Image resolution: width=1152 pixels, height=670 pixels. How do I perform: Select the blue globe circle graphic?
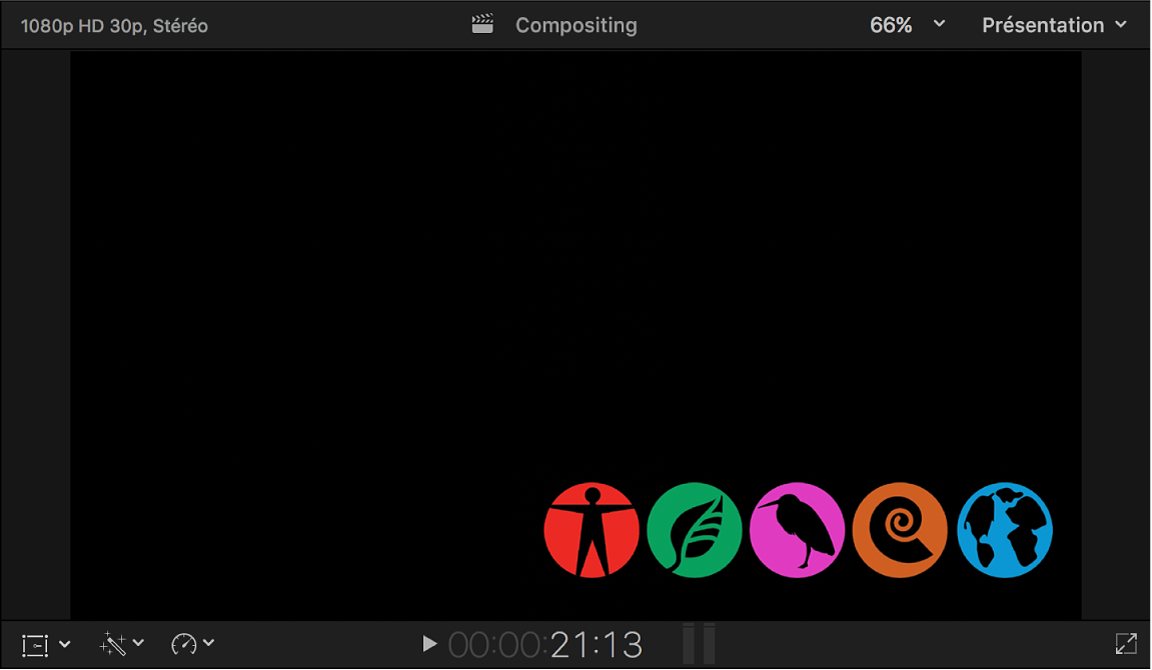coord(1004,531)
